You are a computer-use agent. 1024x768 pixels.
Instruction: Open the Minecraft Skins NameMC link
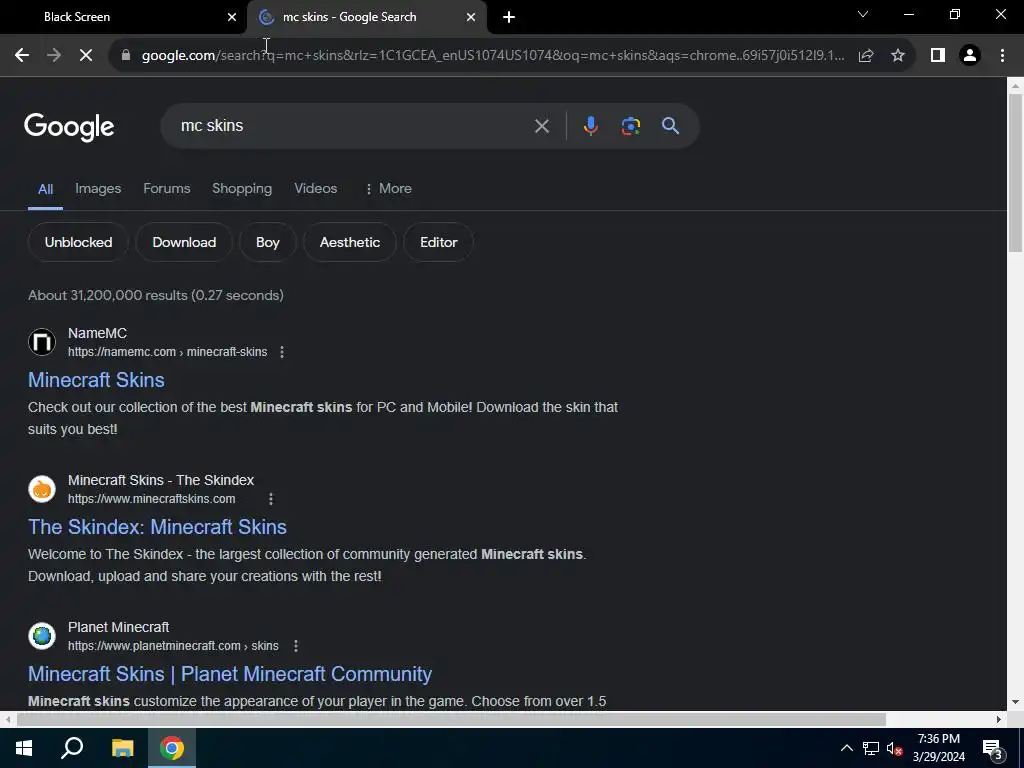(96, 380)
